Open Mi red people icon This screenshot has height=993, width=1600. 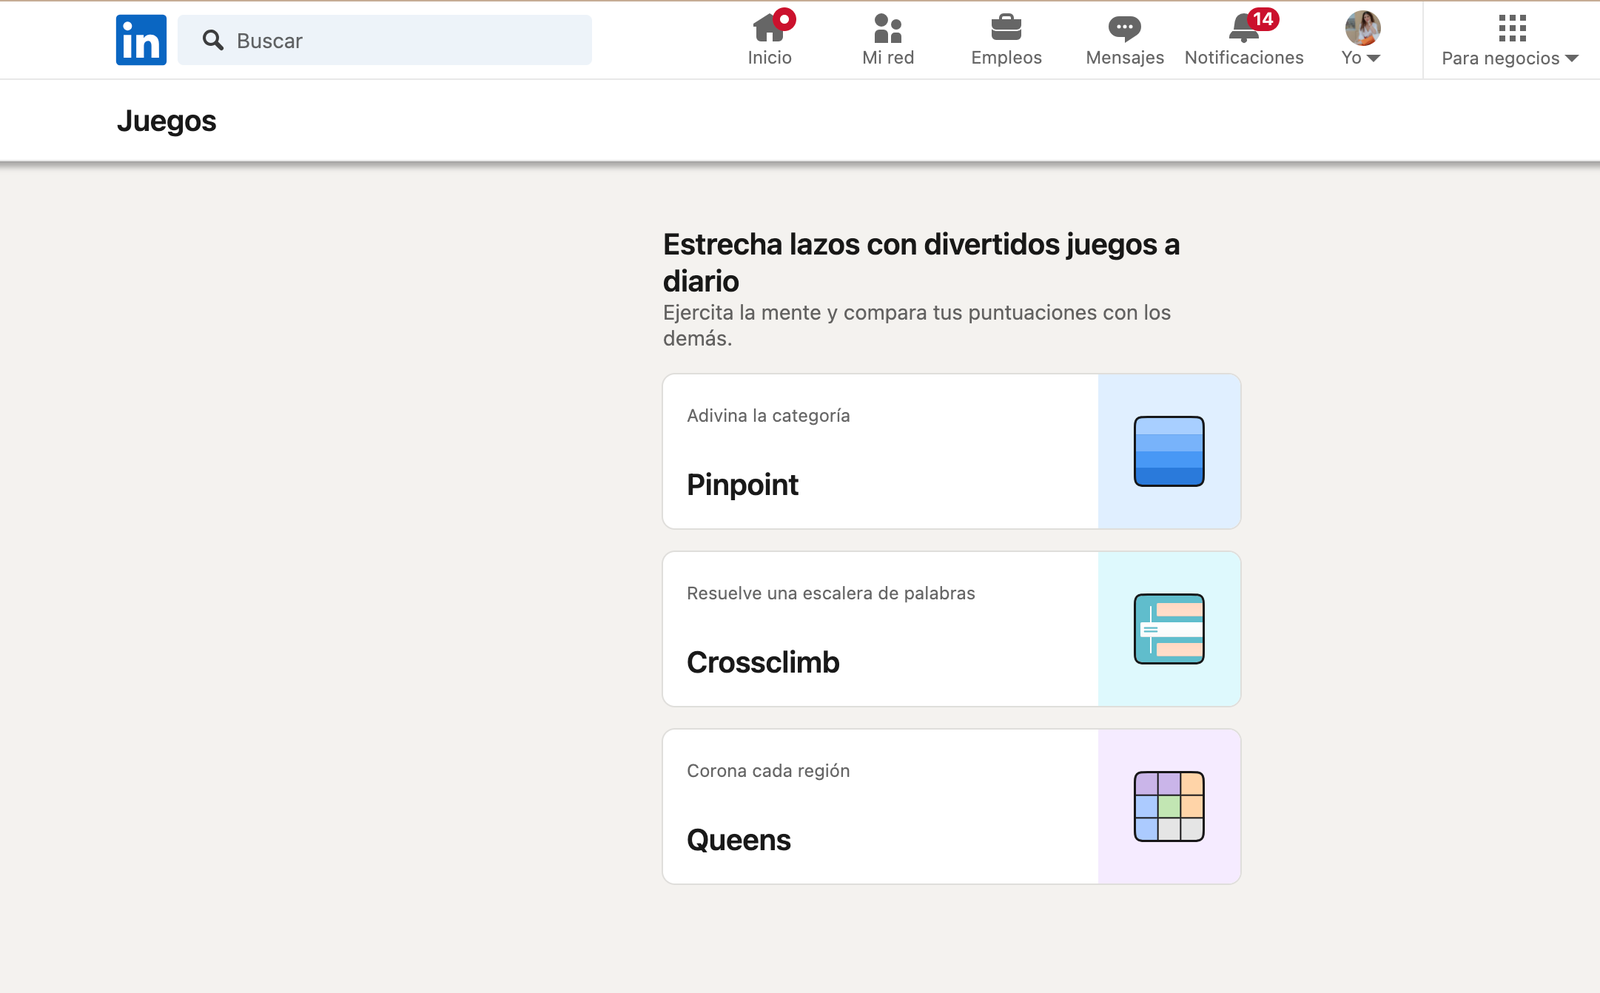pos(888,28)
